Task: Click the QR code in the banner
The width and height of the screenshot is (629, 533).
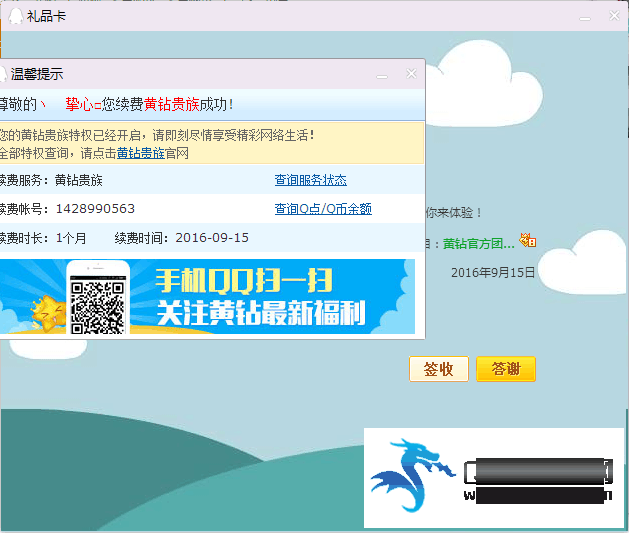Action: coord(97,307)
